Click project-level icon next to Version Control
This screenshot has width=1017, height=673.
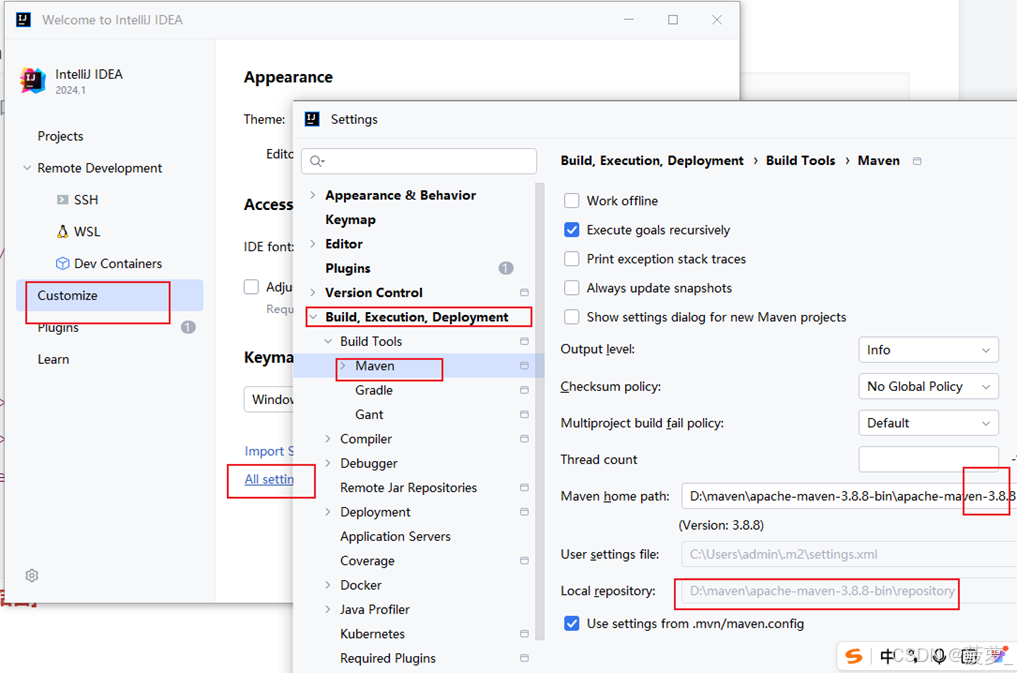524,292
